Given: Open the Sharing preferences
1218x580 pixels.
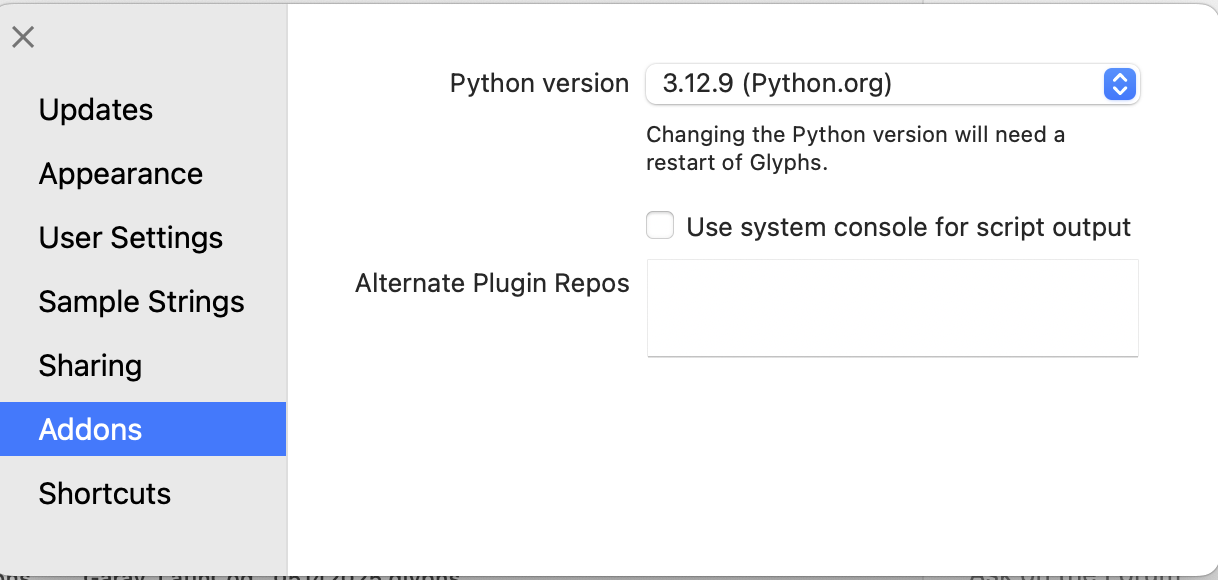Looking at the screenshot, I should (x=90, y=366).
